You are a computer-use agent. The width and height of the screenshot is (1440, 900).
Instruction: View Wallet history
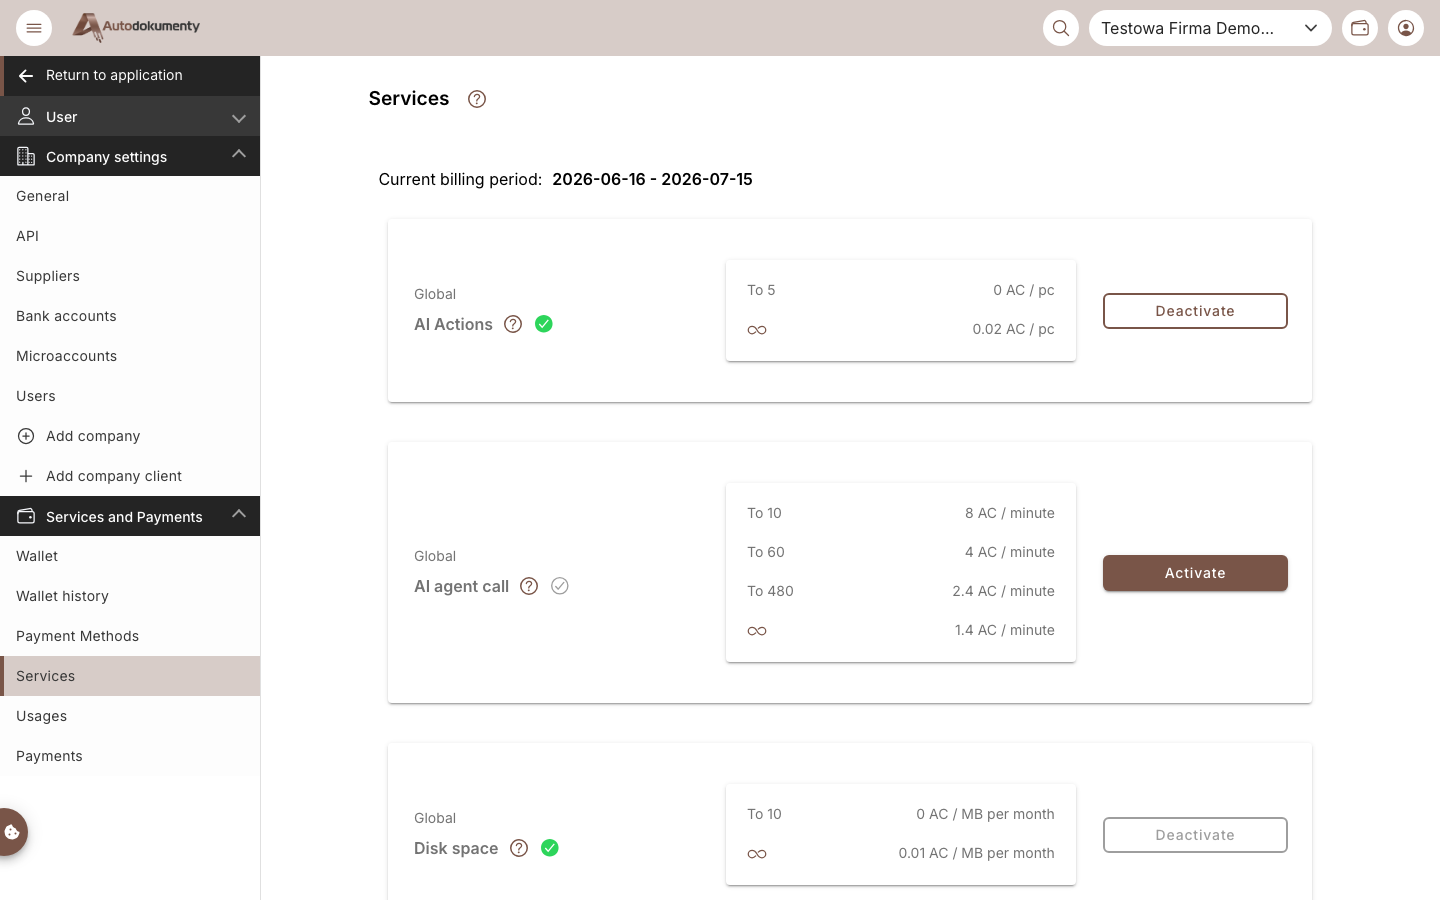click(130, 596)
